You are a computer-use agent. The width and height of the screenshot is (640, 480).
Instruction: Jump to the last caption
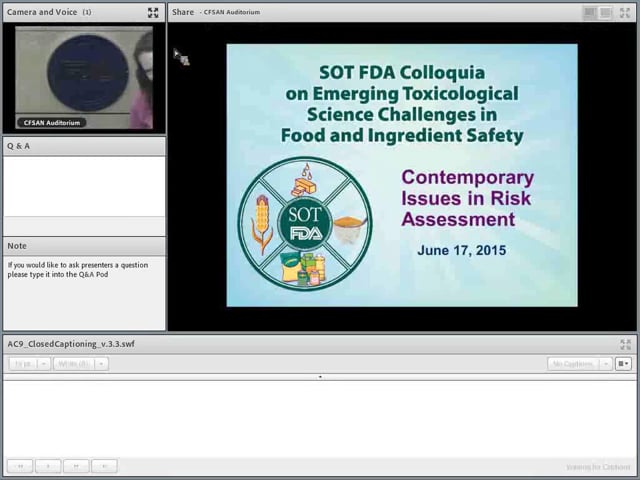(x=104, y=466)
